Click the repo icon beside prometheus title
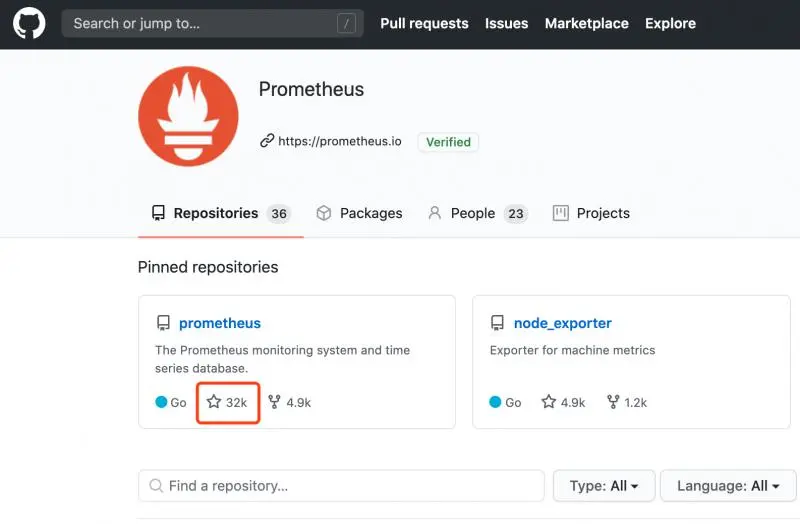The height and width of the screenshot is (524, 800). click(163, 323)
